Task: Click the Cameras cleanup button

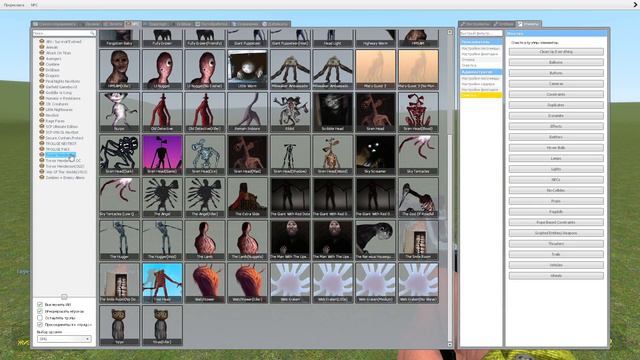Action: tap(556, 84)
